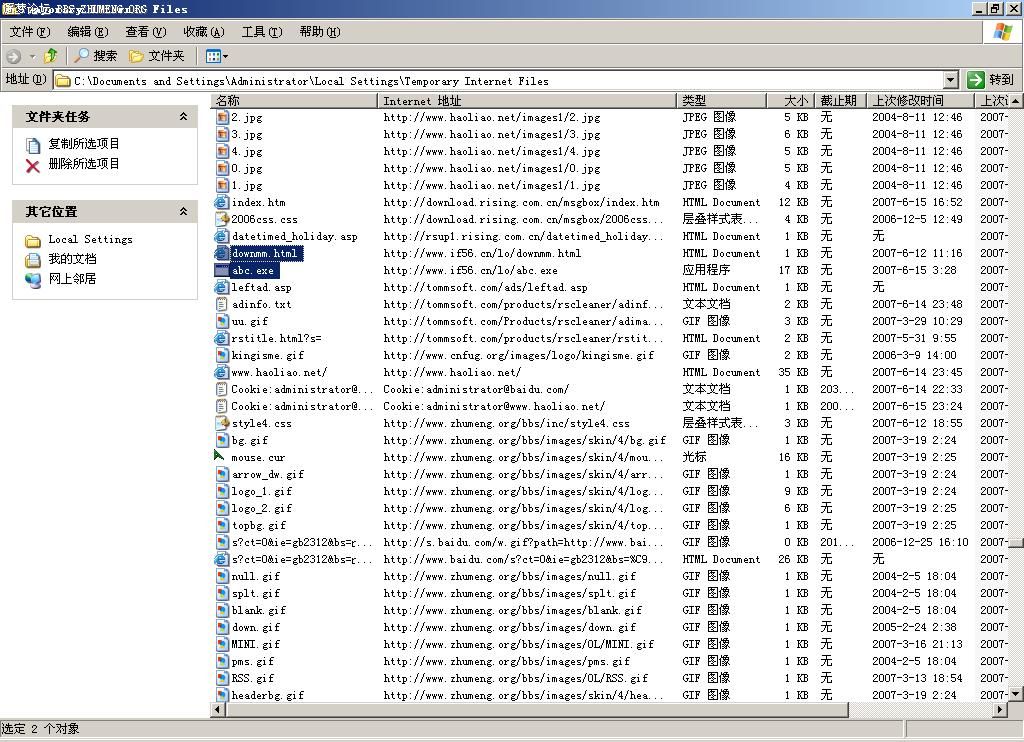Open the Tools (工具) menu
The width and height of the screenshot is (1024, 742).
click(x=262, y=32)
